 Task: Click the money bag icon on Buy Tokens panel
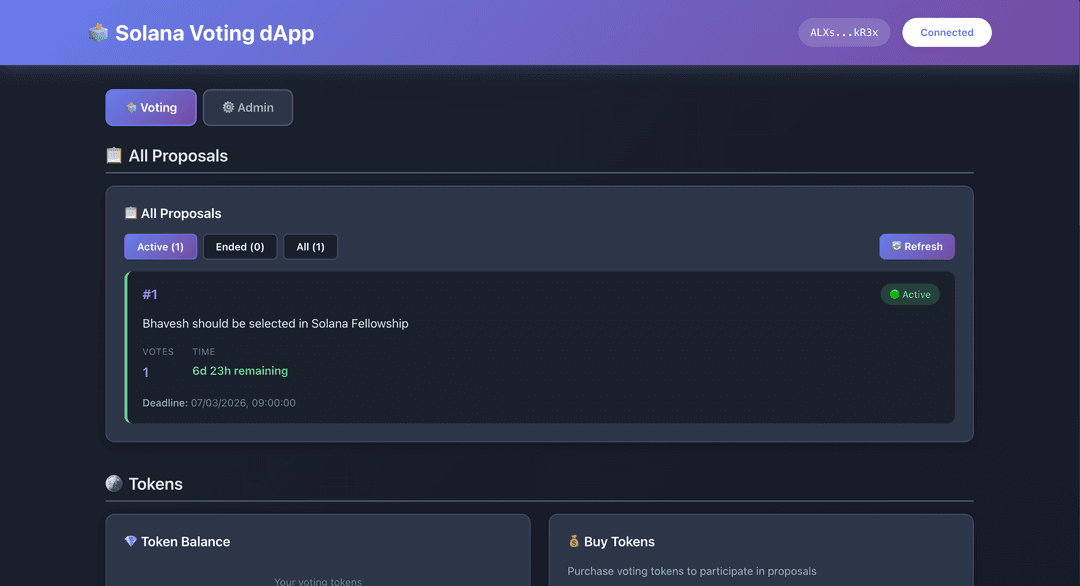[573, 541]
